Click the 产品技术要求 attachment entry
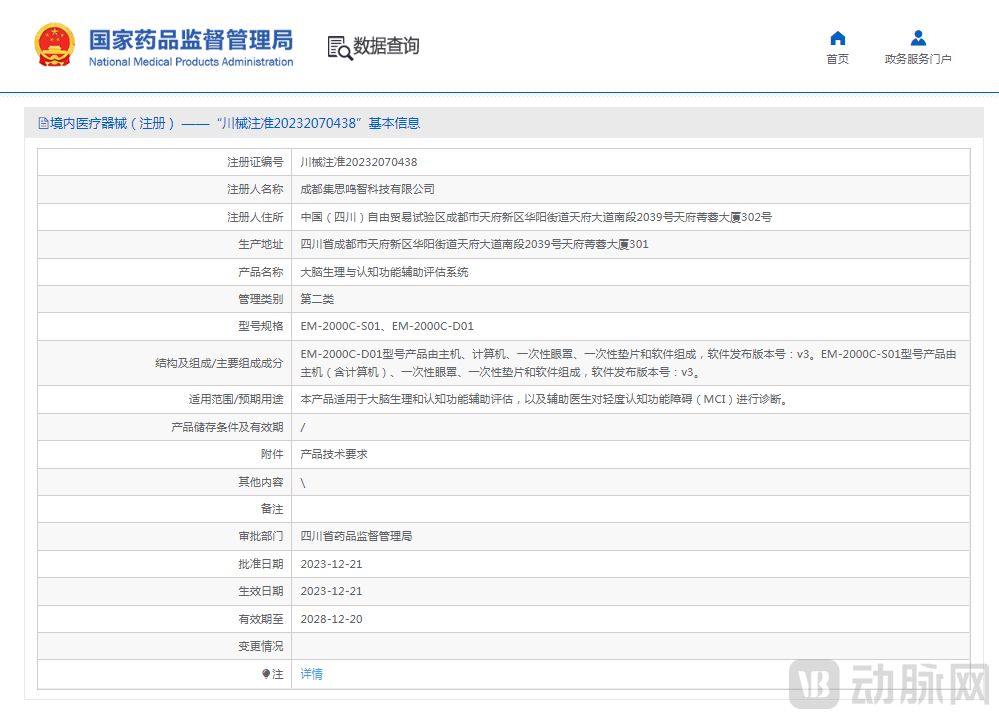This screenshot has height=719, width=999. (x=335, y=454)
